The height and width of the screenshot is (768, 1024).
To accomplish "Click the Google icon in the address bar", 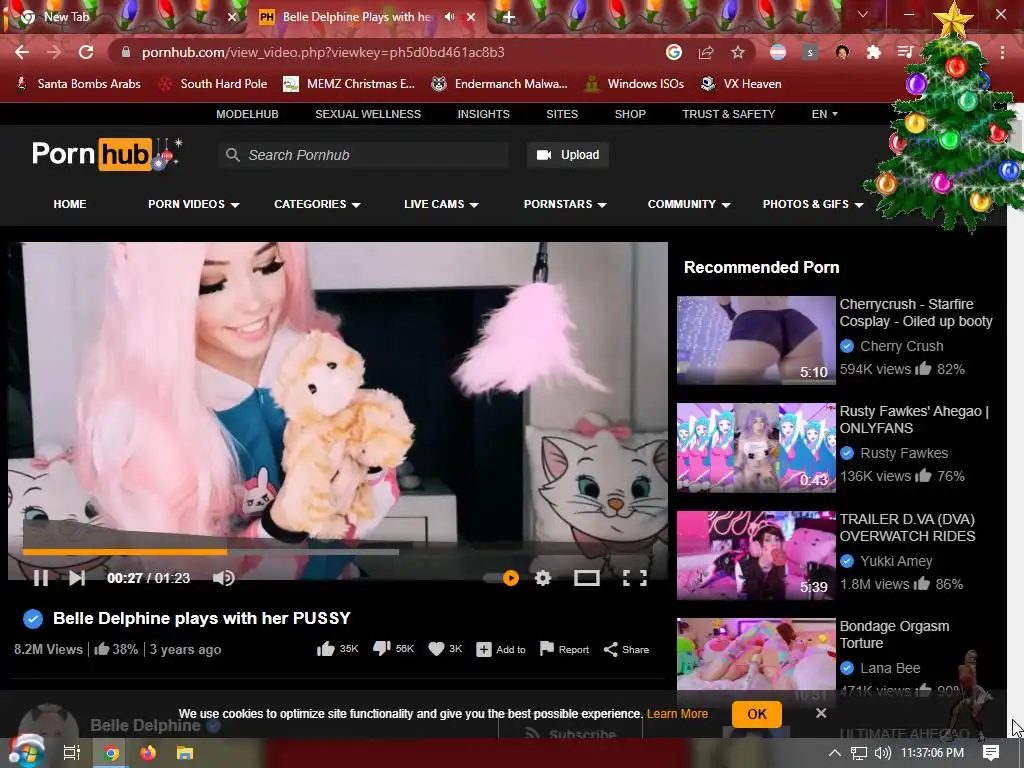I will (674, 52).
